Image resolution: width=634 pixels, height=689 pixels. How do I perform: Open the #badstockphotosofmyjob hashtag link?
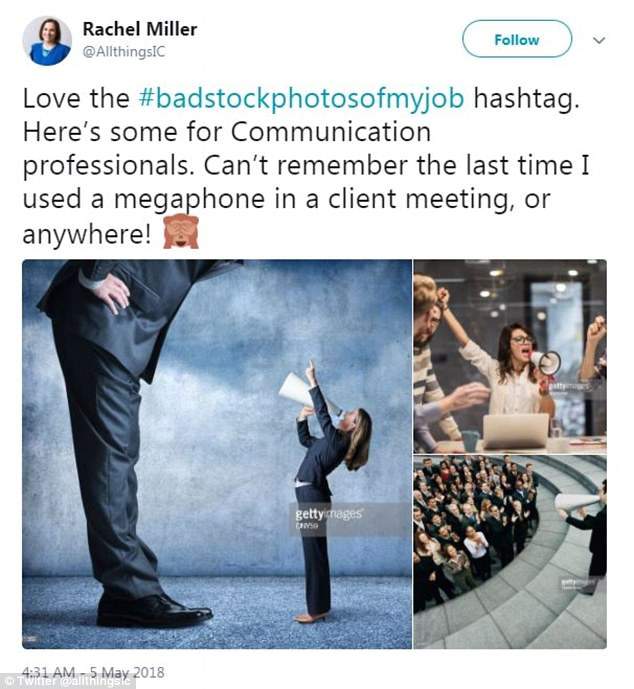coord(301,98)
